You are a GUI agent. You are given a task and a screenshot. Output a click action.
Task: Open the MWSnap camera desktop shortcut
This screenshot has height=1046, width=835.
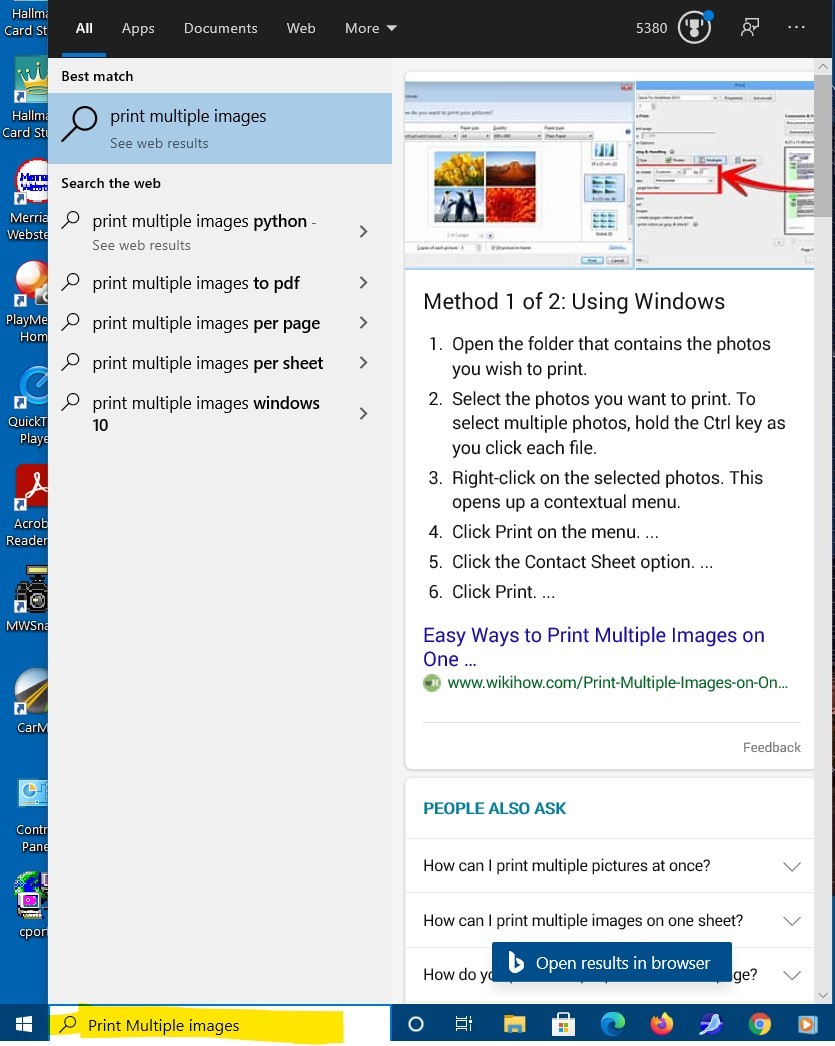(x=29, y=598)
